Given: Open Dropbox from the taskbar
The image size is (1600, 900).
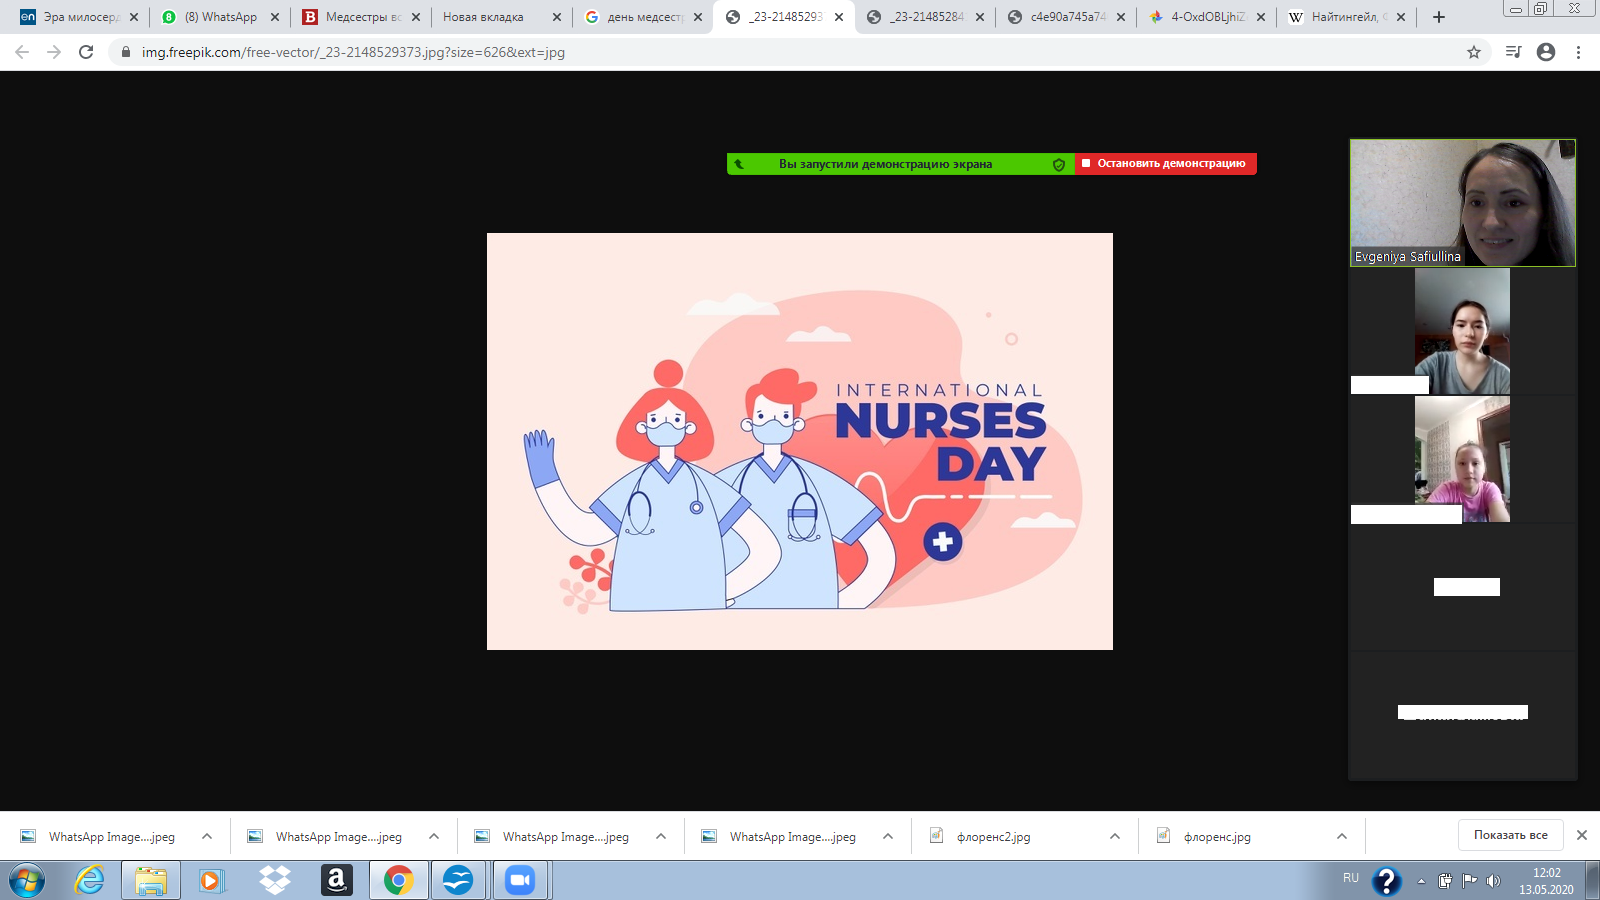Looking at the screenshot, I should (x=274, y=880).
